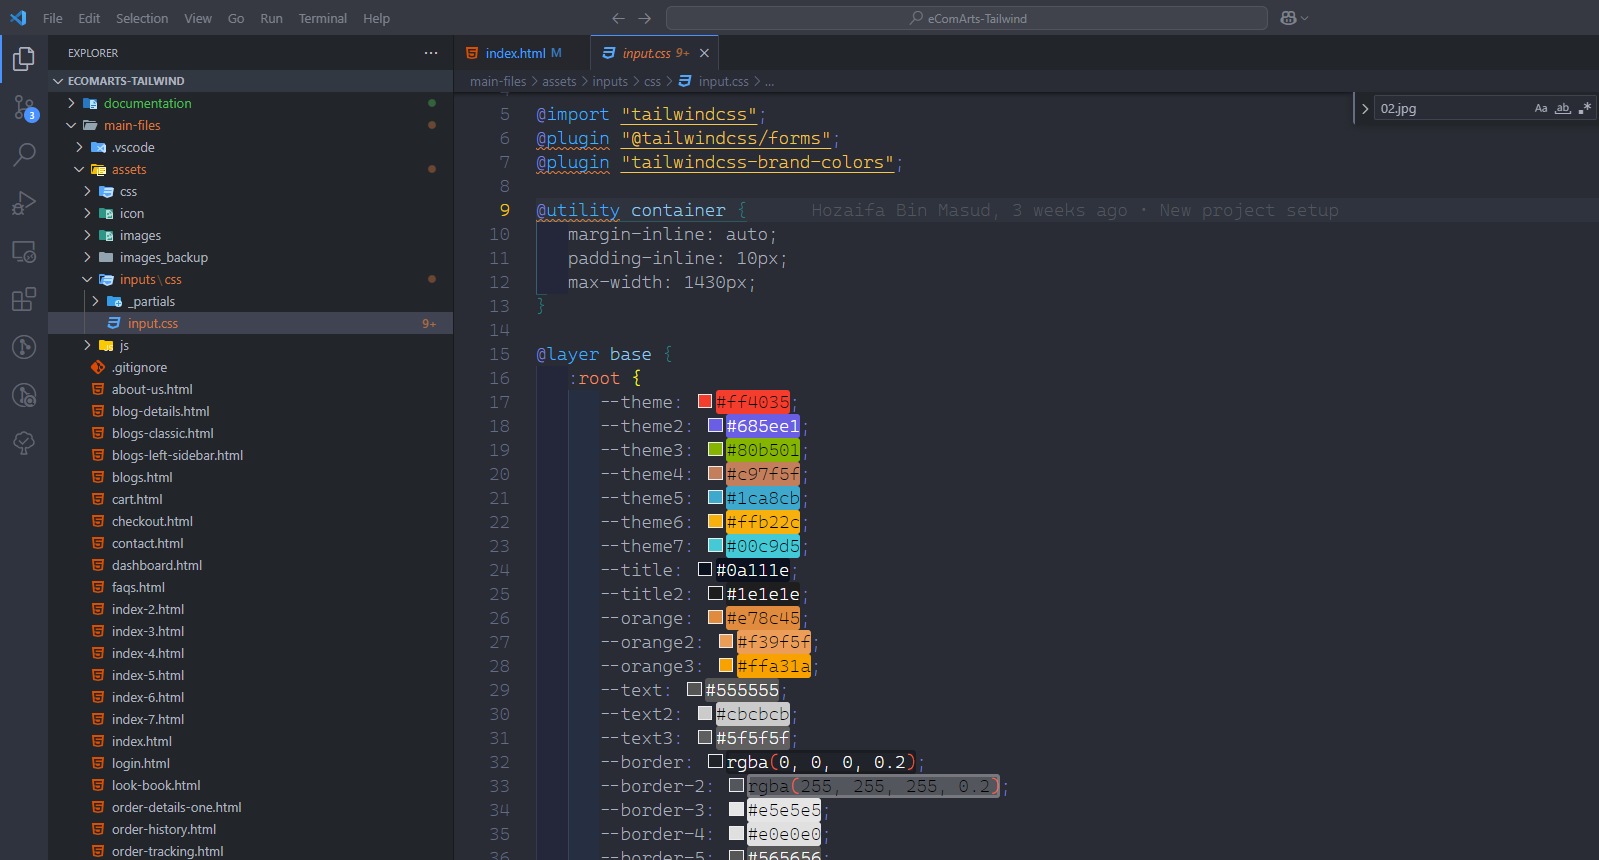Click the css breadcrumb segment
The height and width of the screenshot is (860, 1599).
652,81
